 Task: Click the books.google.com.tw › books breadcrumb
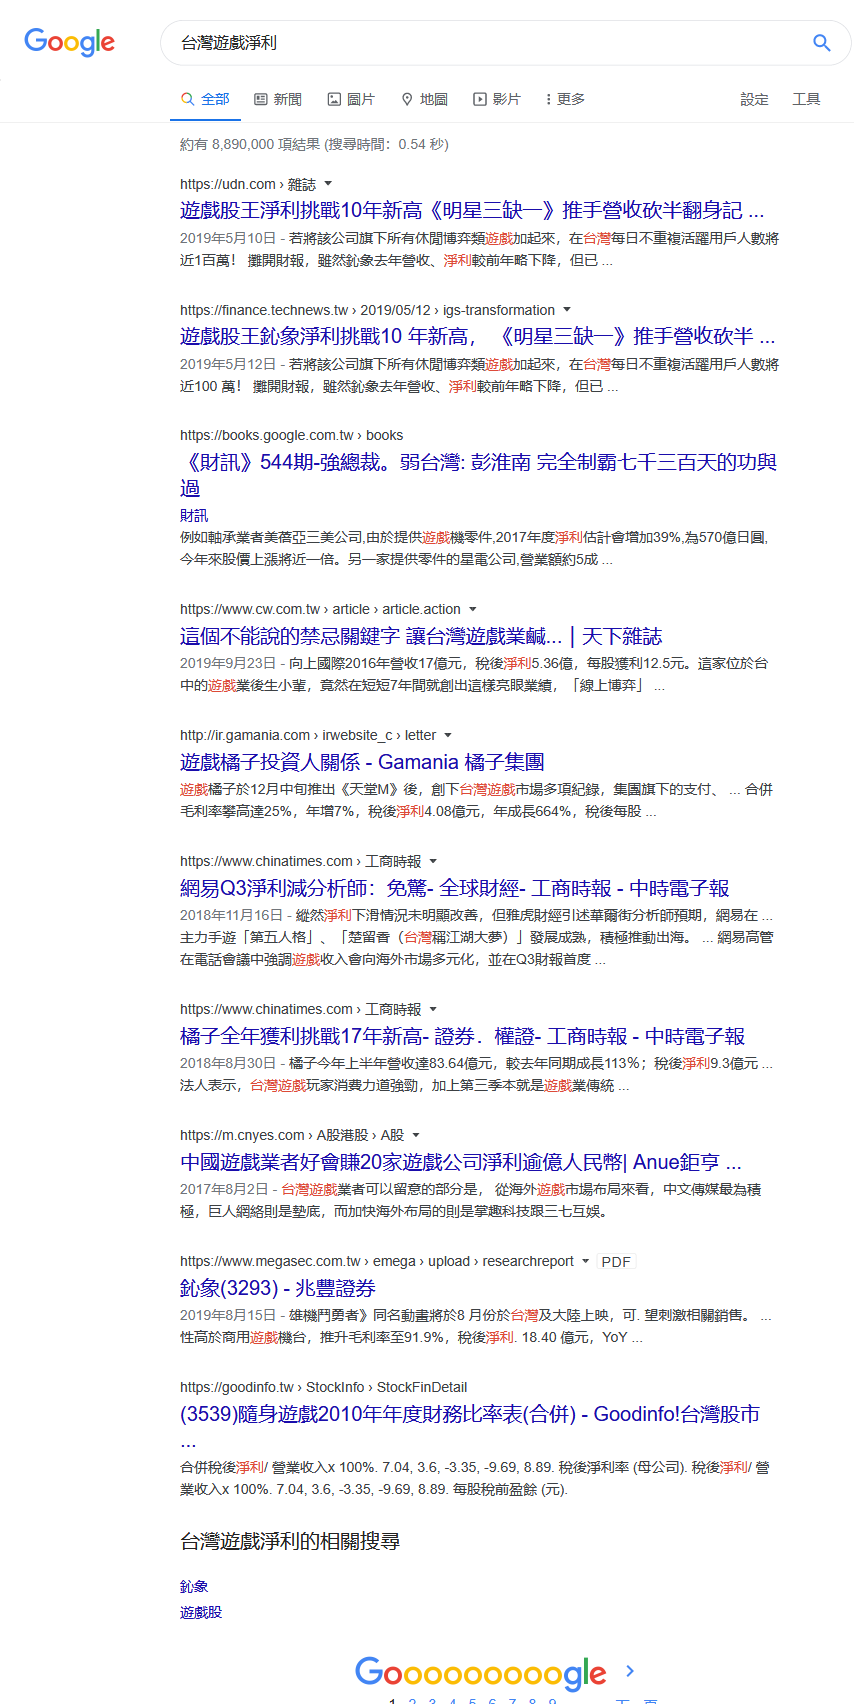(292, 435)
